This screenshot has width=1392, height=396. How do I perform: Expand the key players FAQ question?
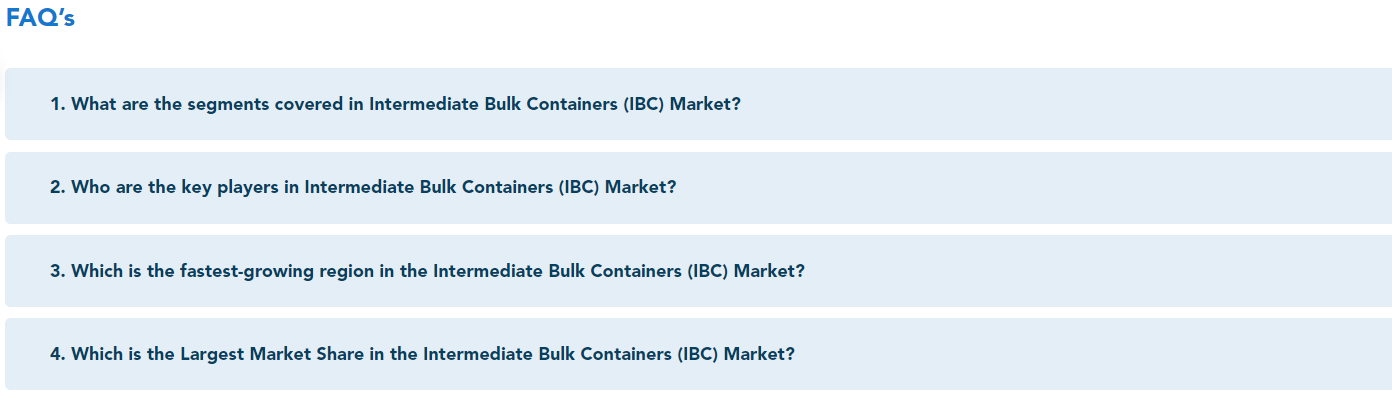(x=698, y=188)
